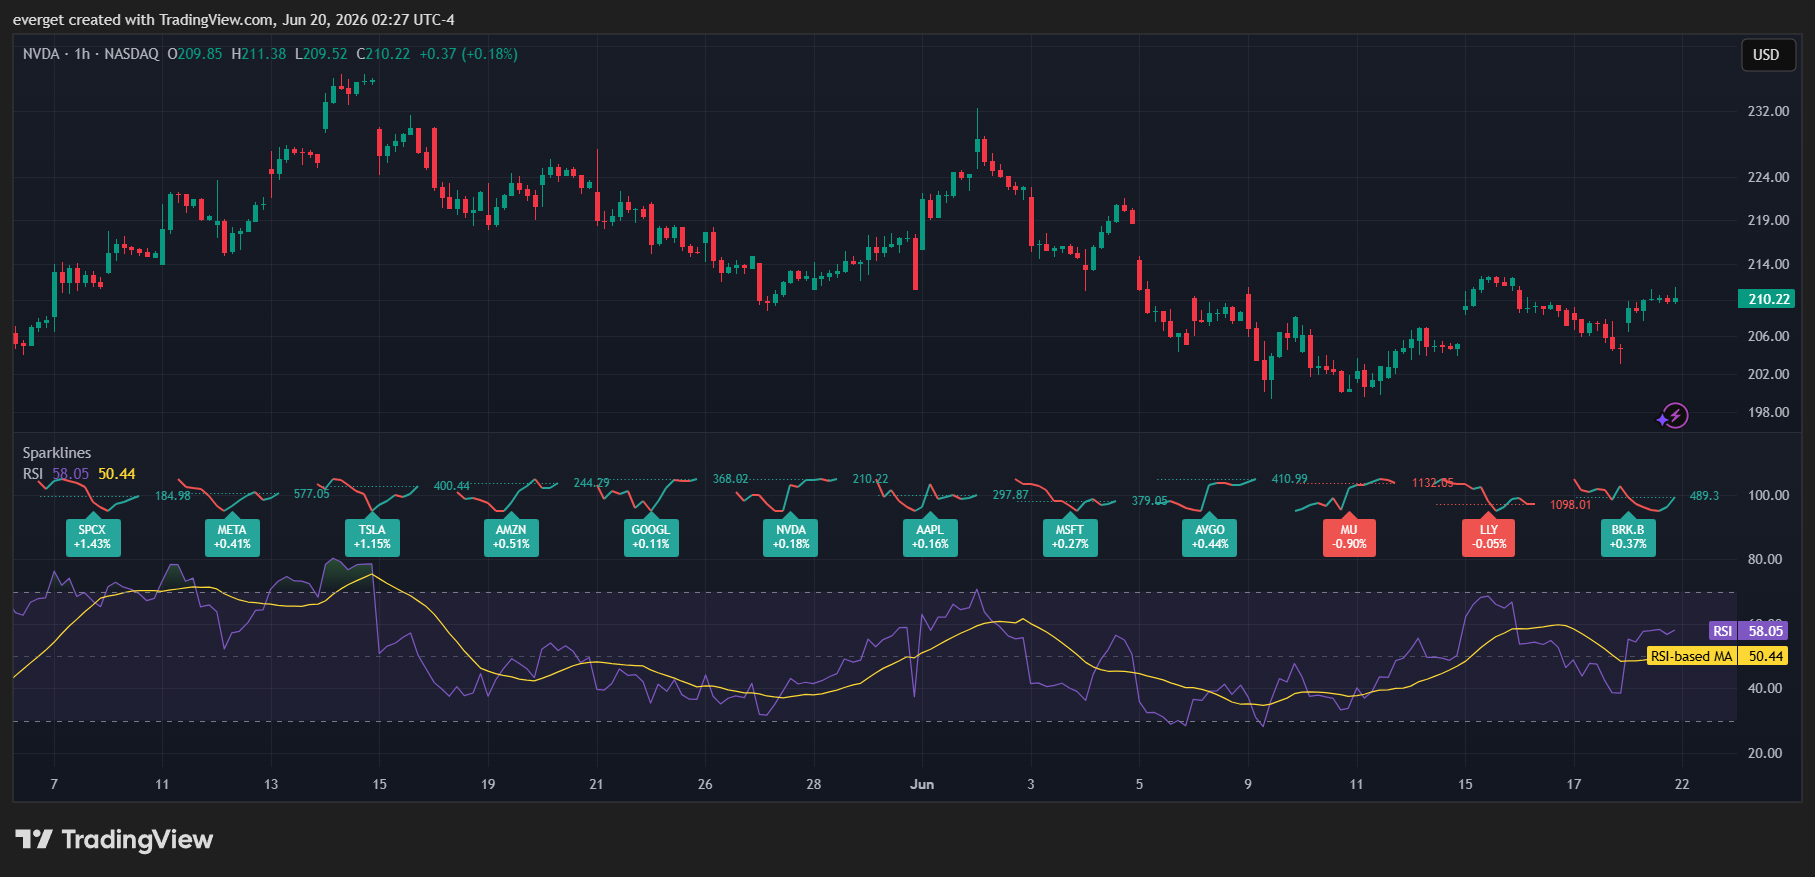The width and height of the screenshot is (1815, 877).
Task: Click the Jun label on time axis
Action: (922, 784)
